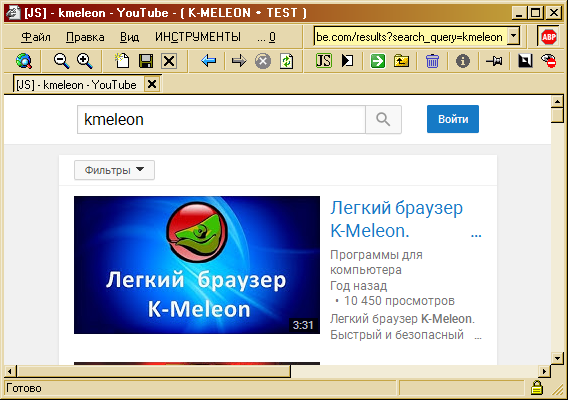Click the '10 450 просмотров' text
The image size is (568, 400).
(x=399, y=301)
